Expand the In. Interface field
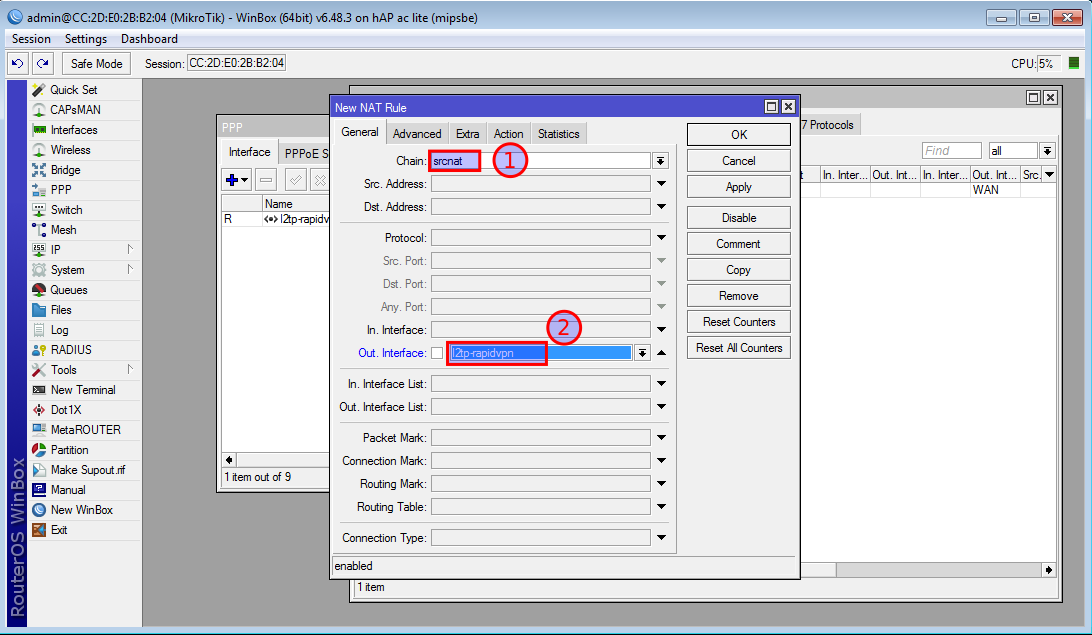 661,330
